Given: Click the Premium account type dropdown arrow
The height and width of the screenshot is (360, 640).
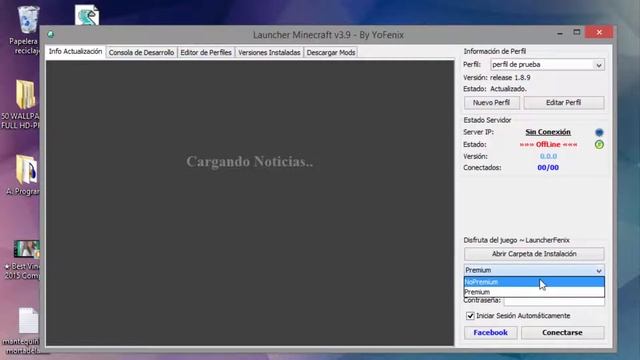Looking at the screenshot, I should click(598, 270).
